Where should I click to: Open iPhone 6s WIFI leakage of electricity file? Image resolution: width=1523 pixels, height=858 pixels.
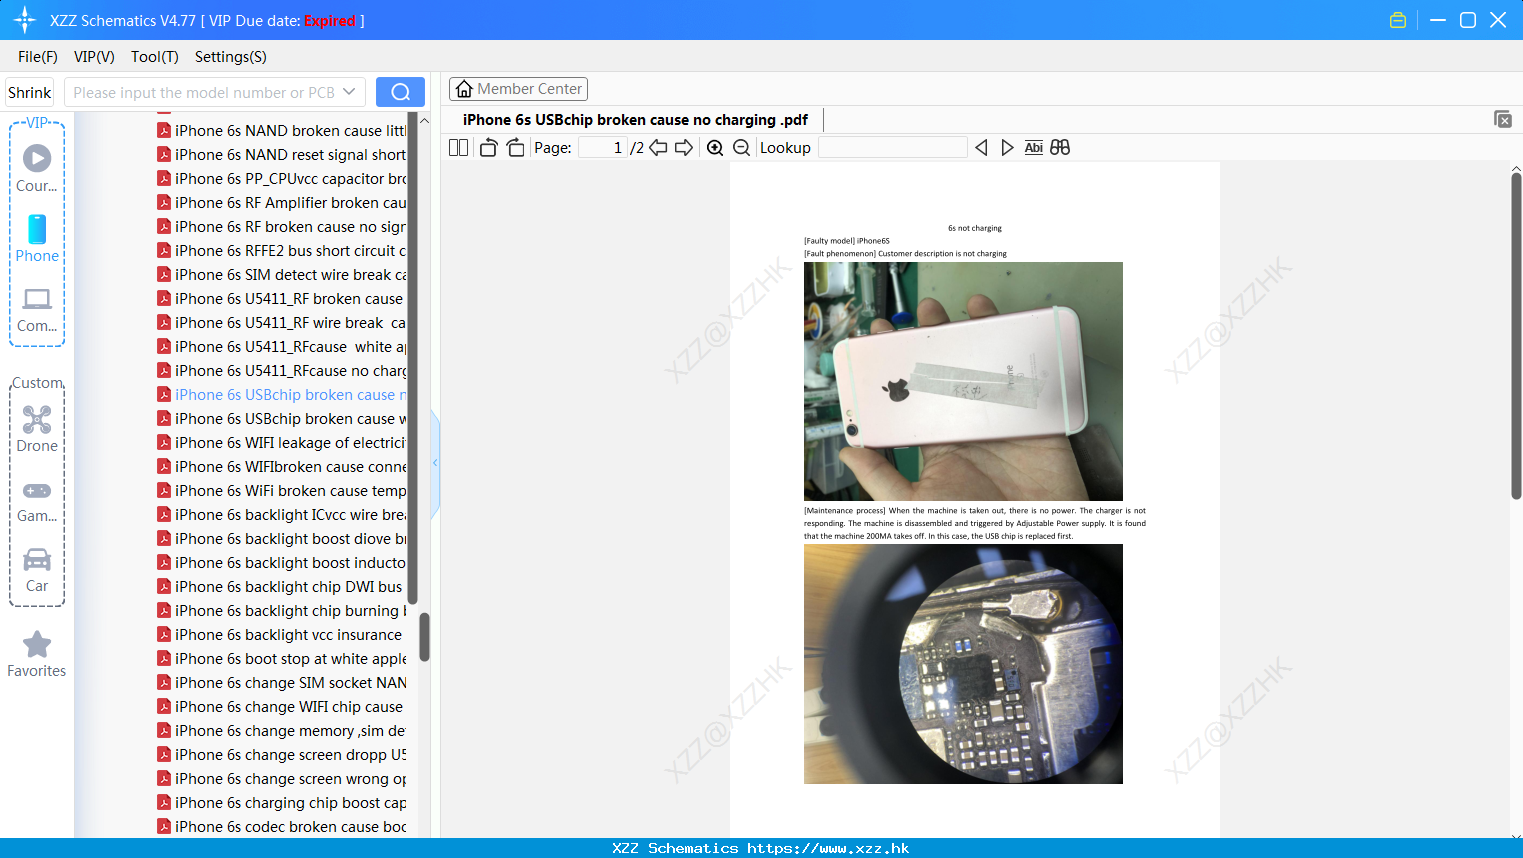[282, 443]
